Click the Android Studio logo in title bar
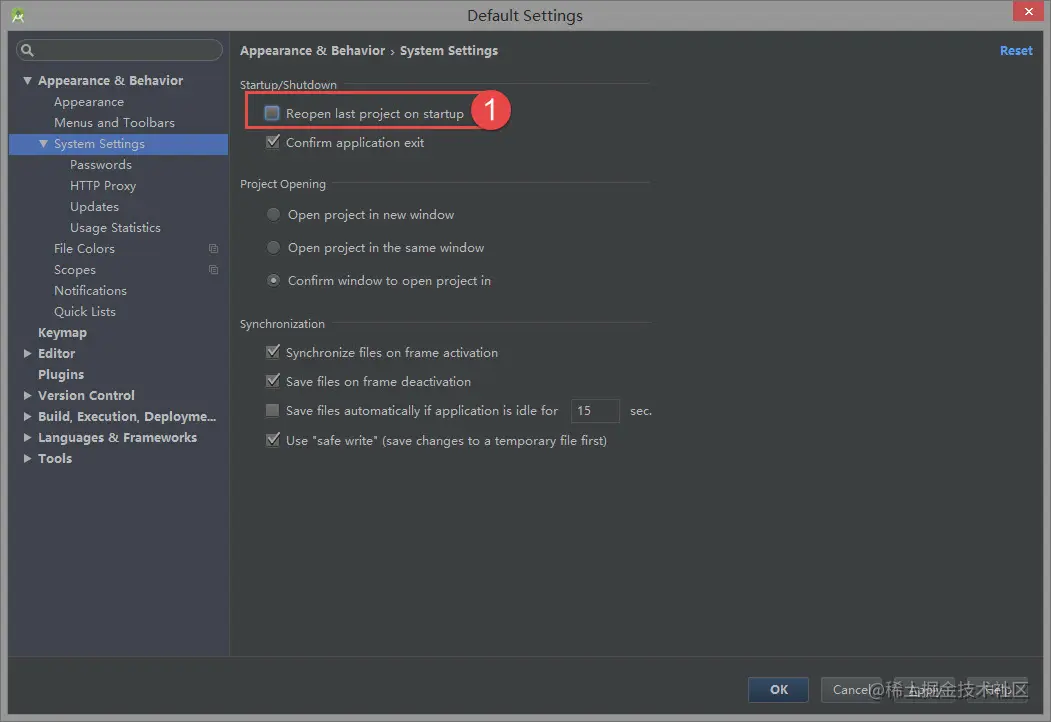Screen dimensions: 1051x722 point(18,15)
